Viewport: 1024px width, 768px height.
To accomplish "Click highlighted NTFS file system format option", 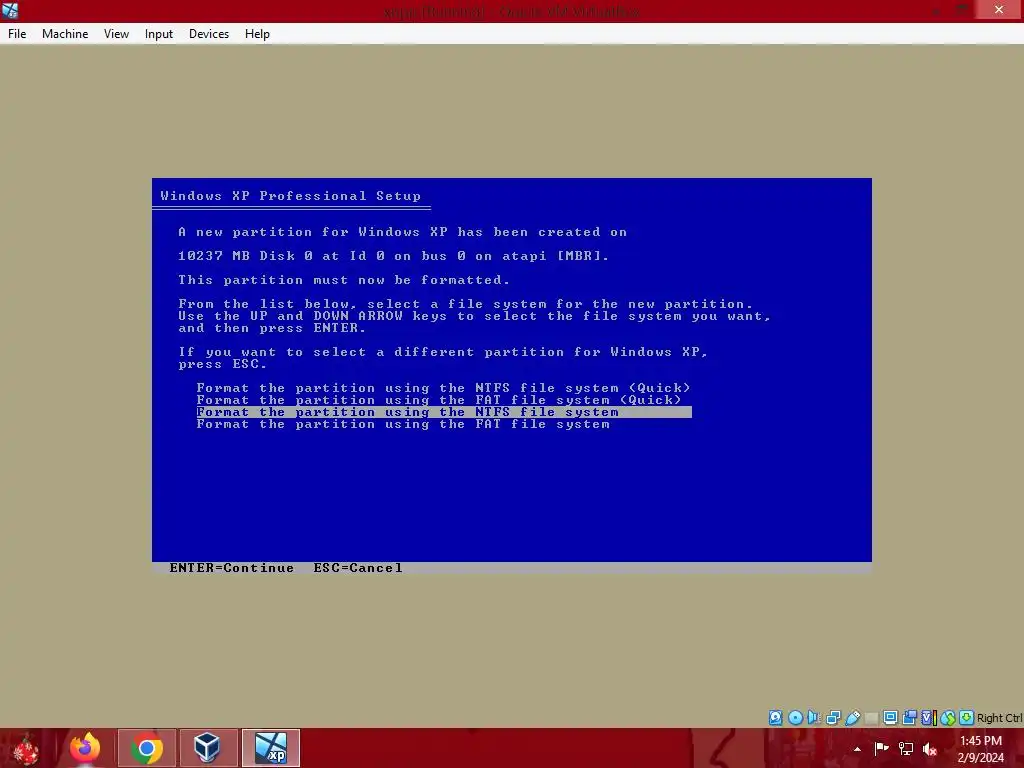I will click(444, 412).
